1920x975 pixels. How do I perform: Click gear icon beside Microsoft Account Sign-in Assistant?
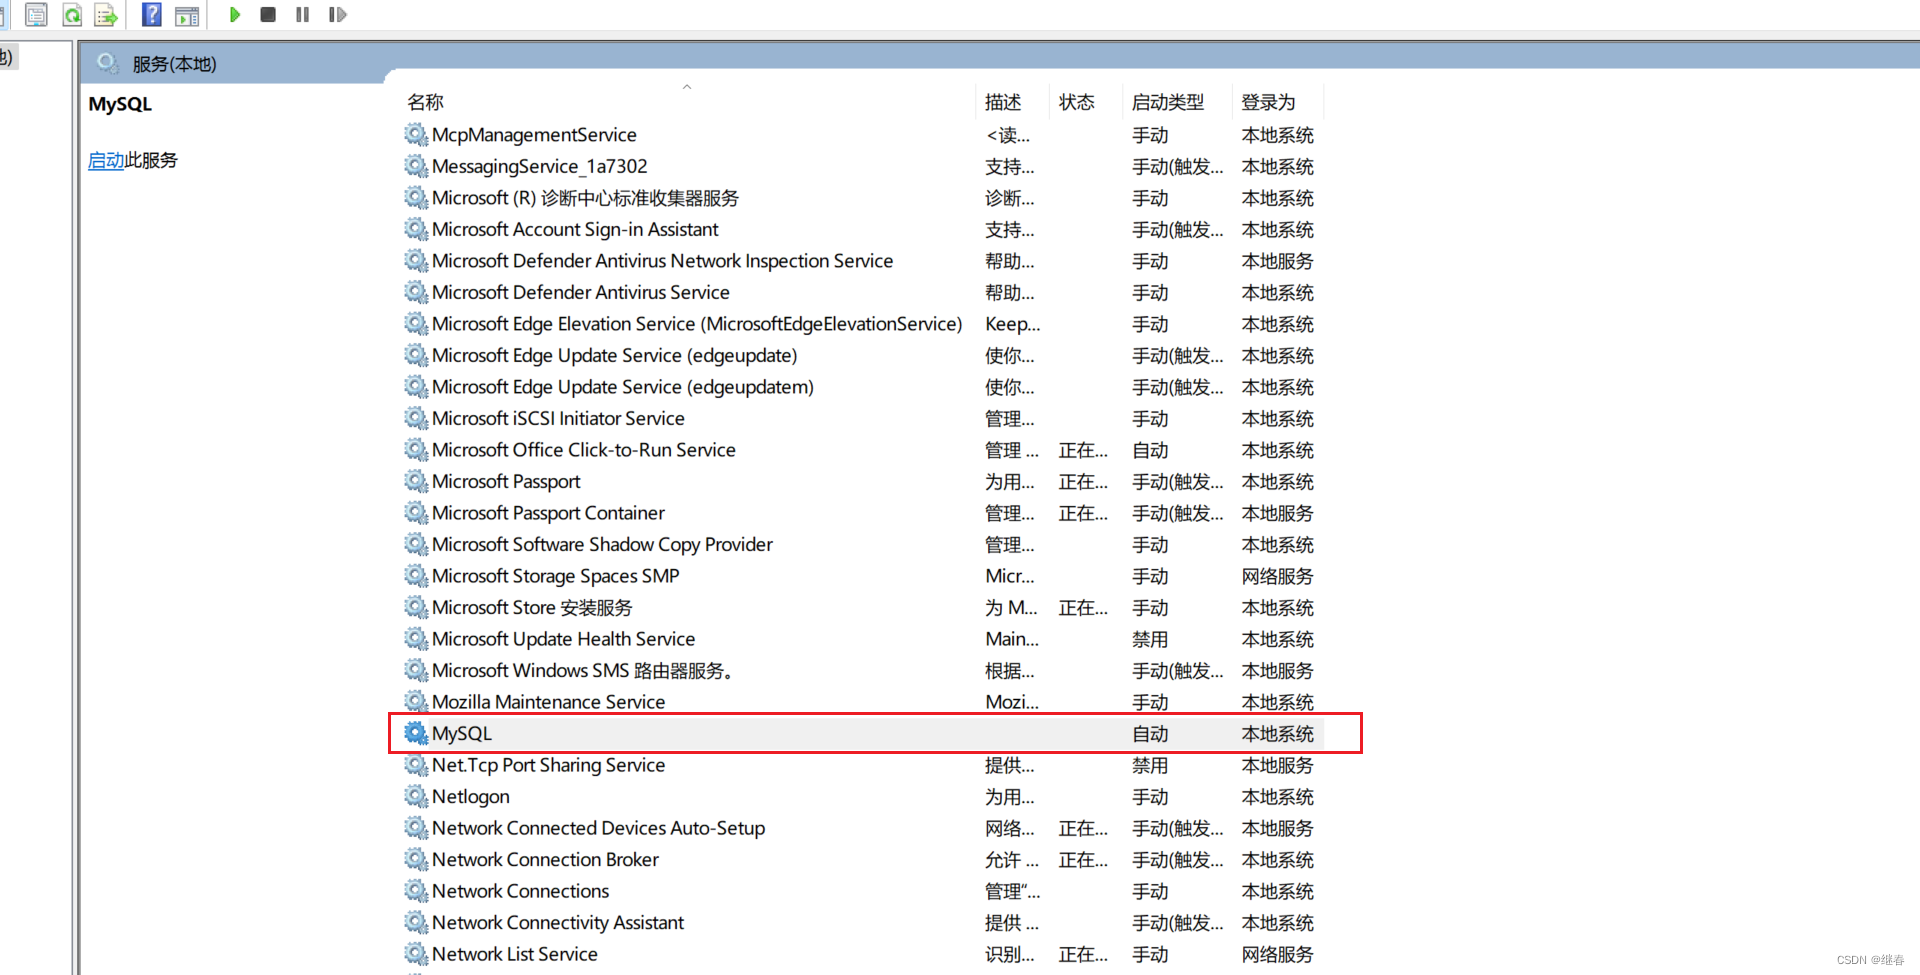[x=416, y=229]
